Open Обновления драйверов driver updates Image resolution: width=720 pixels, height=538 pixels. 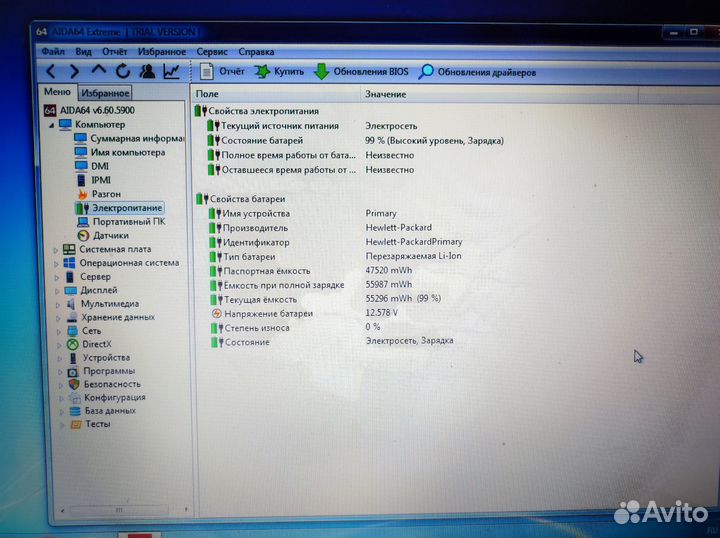point(477,73)
